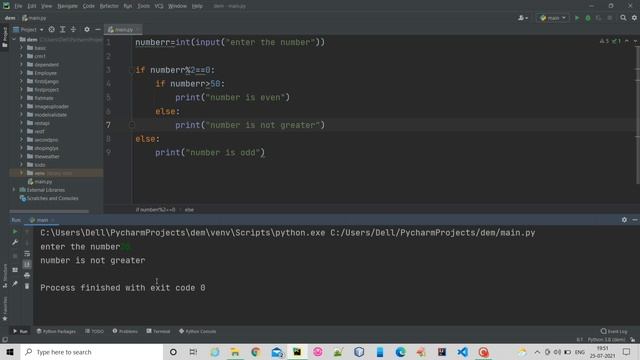Hide the Project panel with minus icon
Image resolution: width=640 pixels, height=360 pixels.
98,29
